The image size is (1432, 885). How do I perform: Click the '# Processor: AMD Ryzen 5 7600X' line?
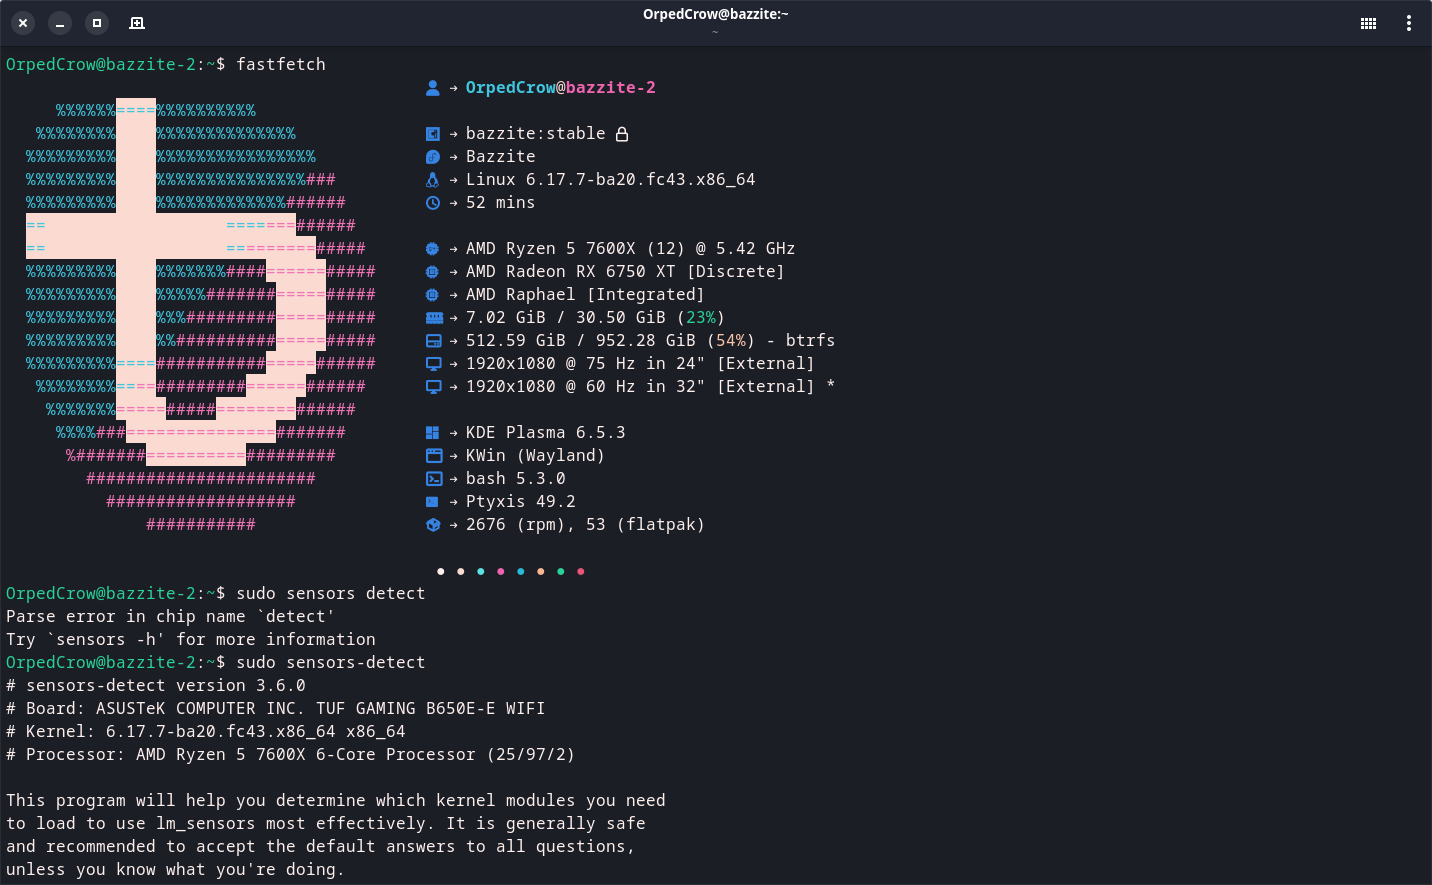click(x=291, y=755)
